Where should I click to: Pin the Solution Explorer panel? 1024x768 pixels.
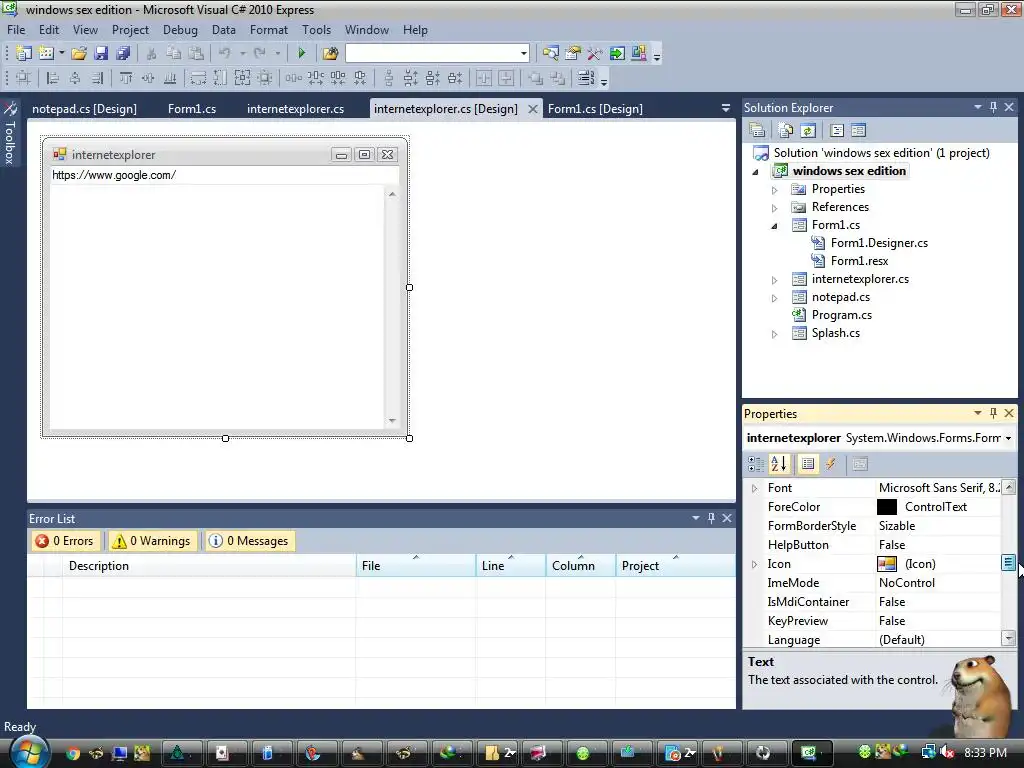click(993, 107)
